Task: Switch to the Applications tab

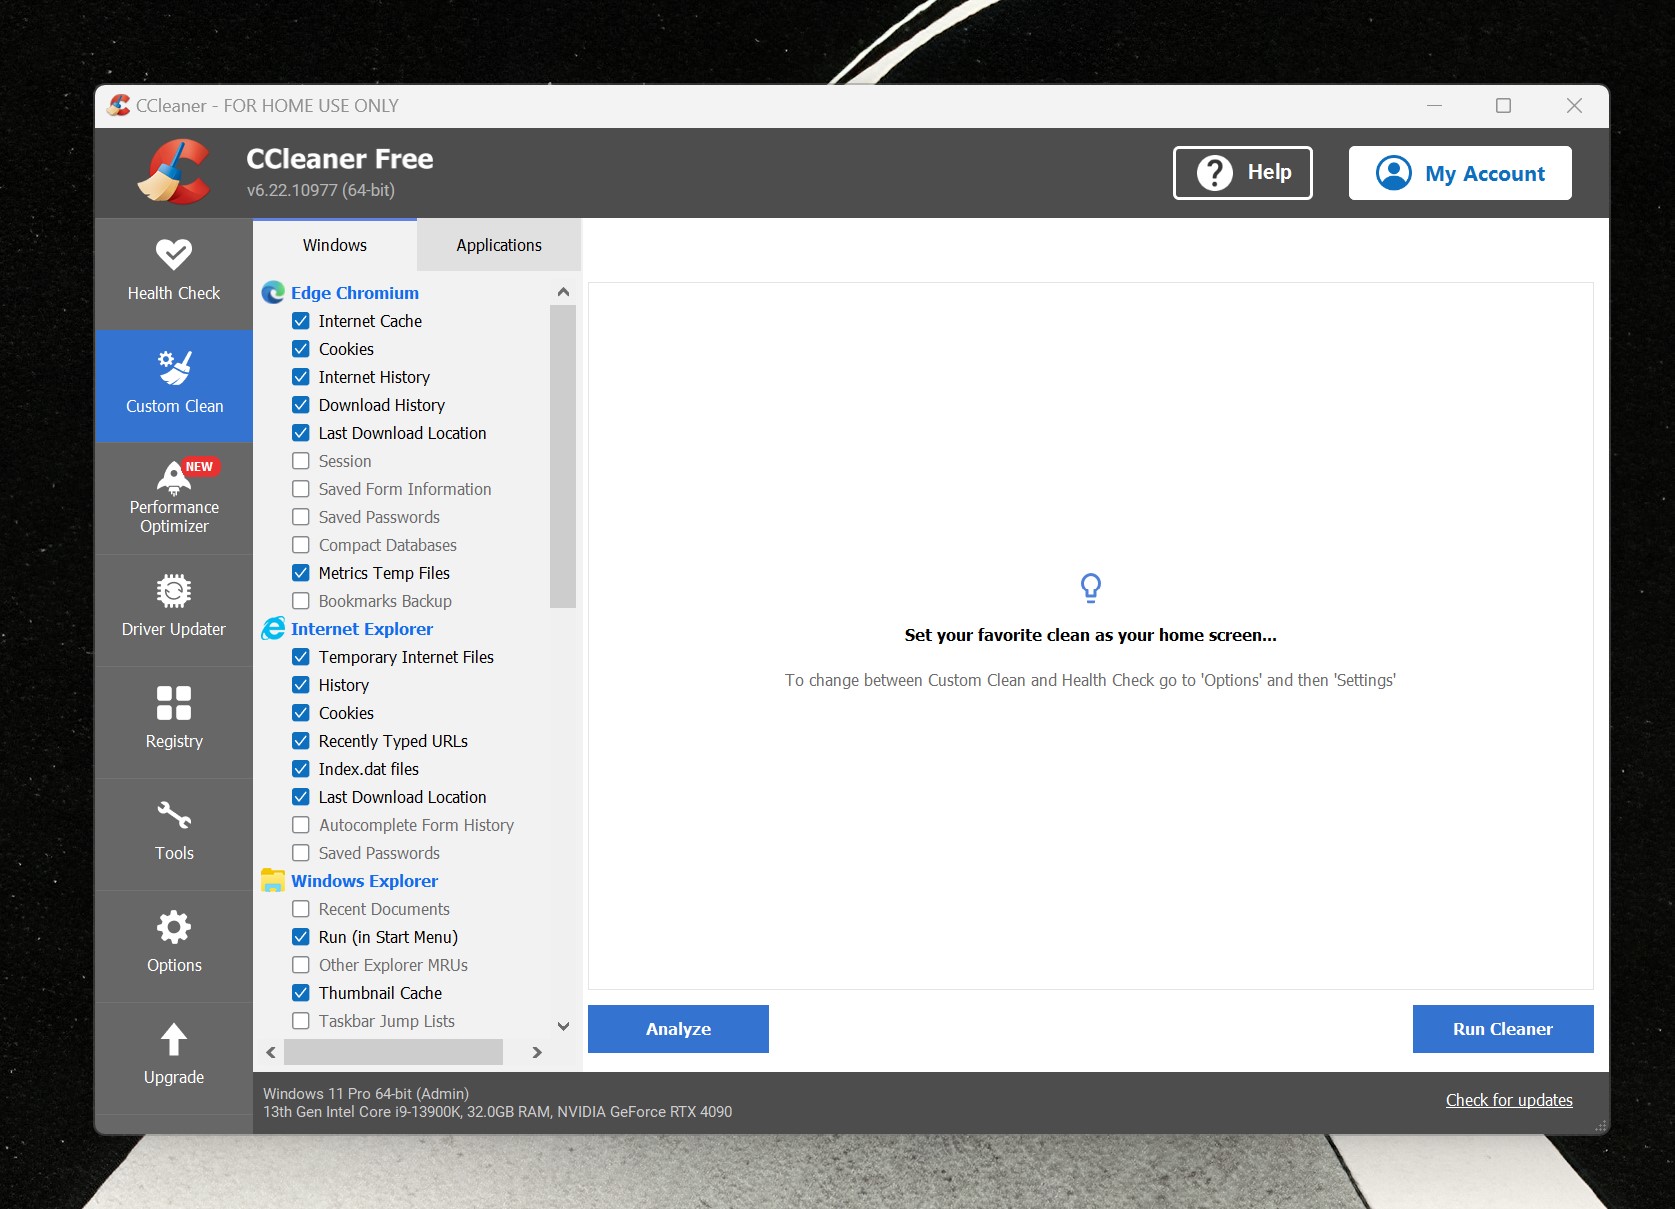Action: click(499, 245)
